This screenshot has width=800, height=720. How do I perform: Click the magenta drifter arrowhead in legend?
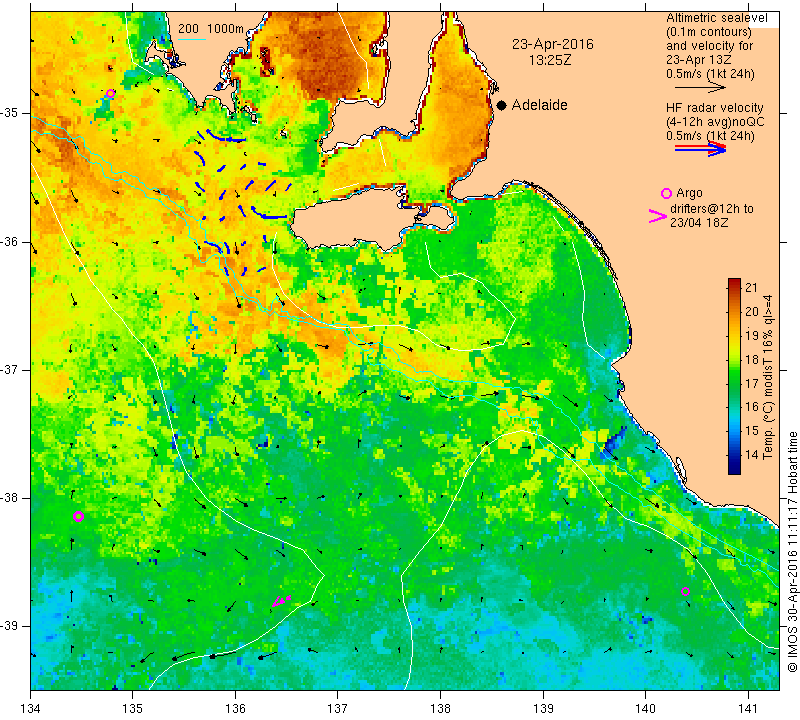pos(658,216)
